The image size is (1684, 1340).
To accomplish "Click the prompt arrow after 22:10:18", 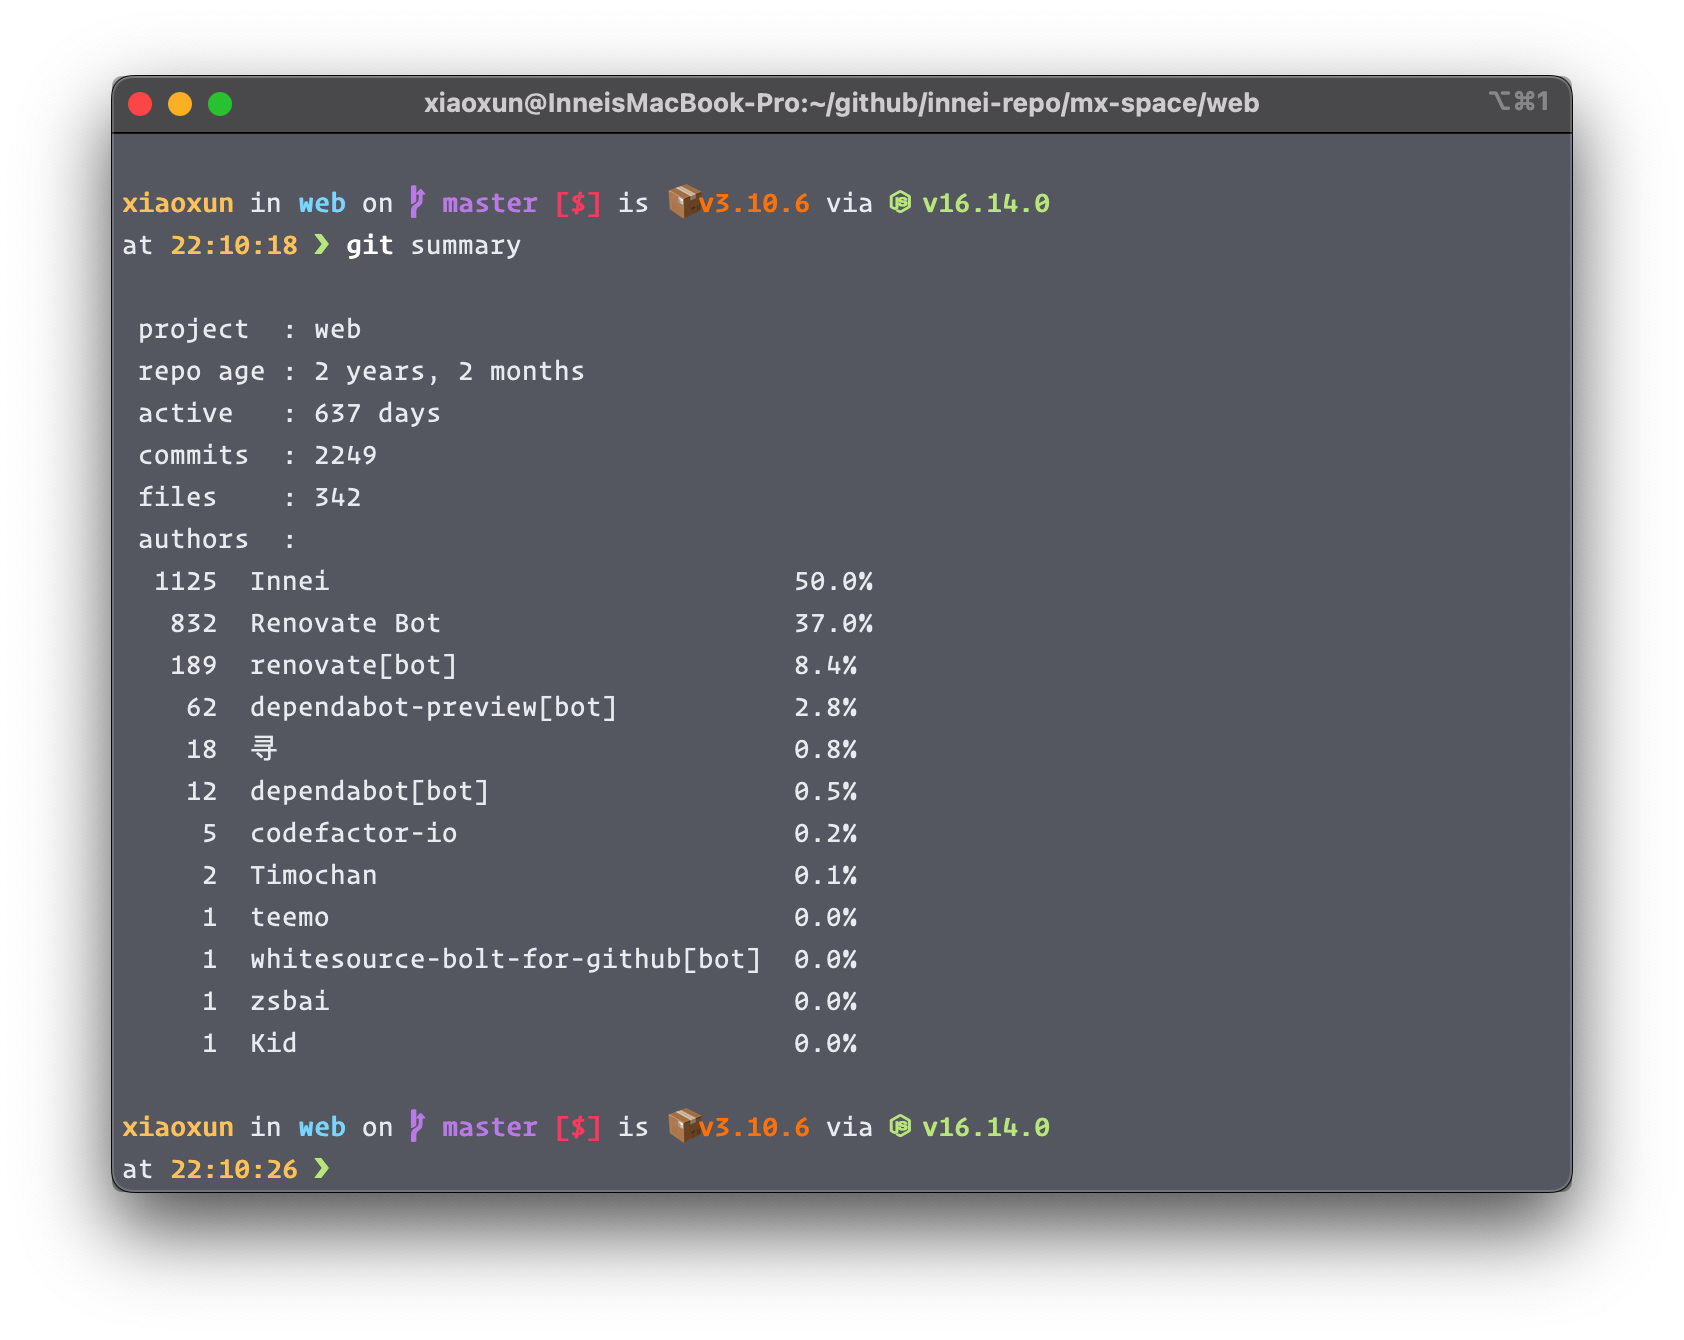I will 321,244.
